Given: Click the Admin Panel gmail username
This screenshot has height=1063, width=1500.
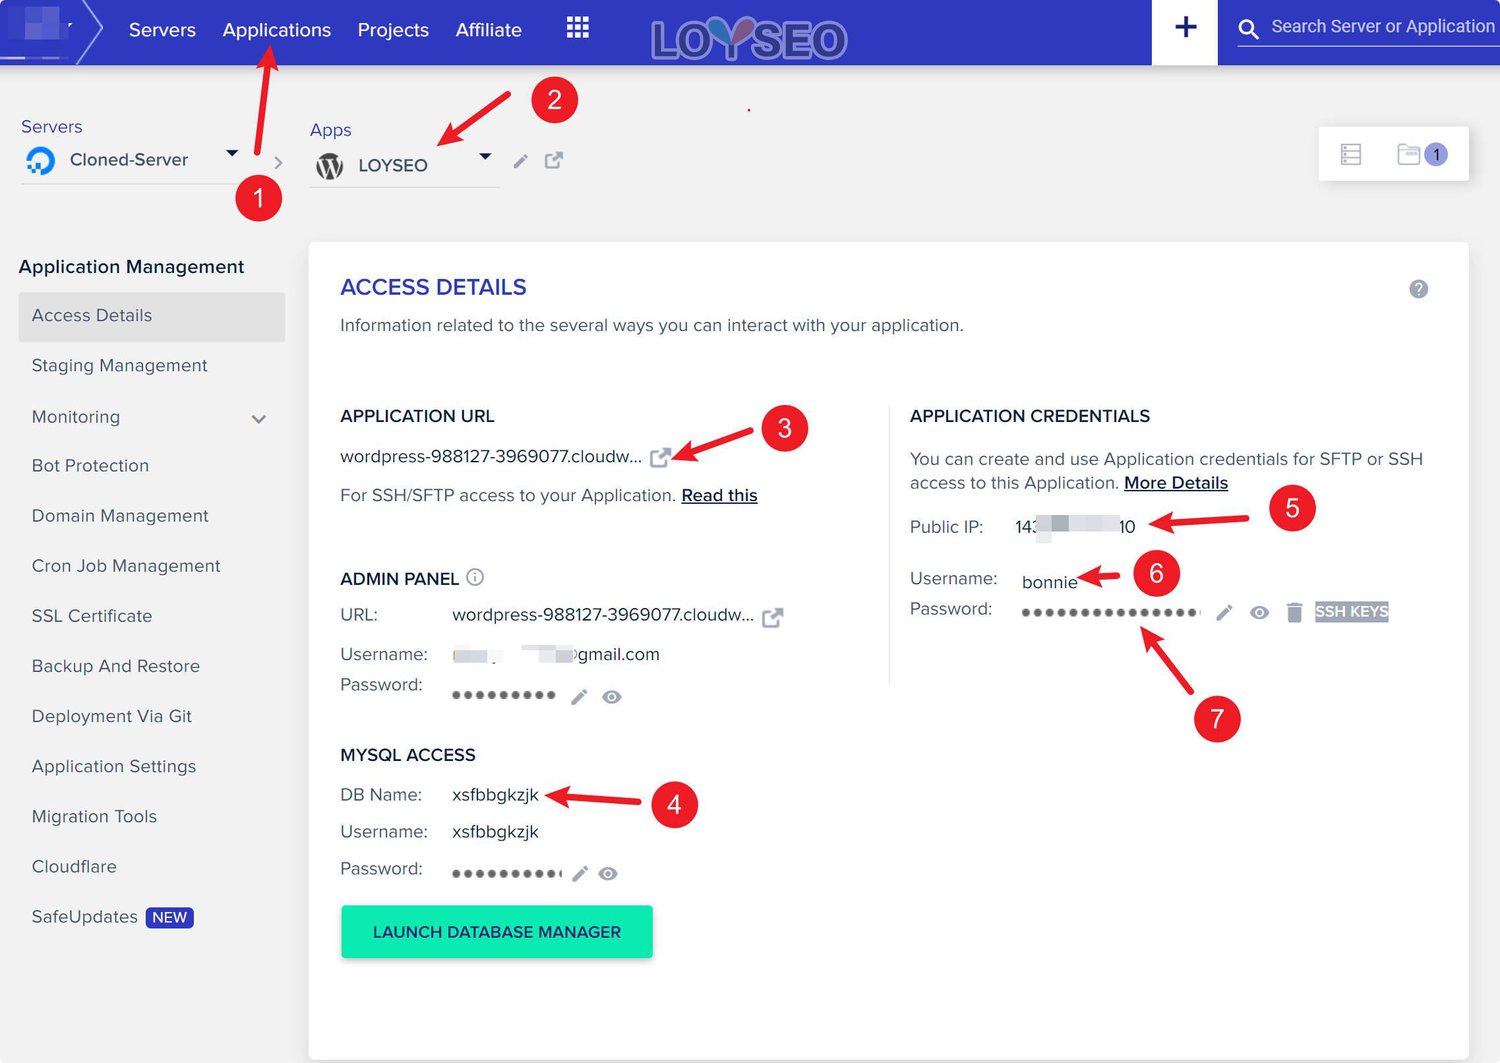Looking at the screenshot, I should [556, 655].
